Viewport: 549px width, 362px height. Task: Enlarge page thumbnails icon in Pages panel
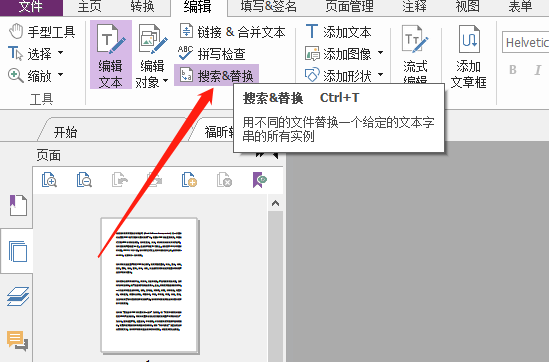49,180
